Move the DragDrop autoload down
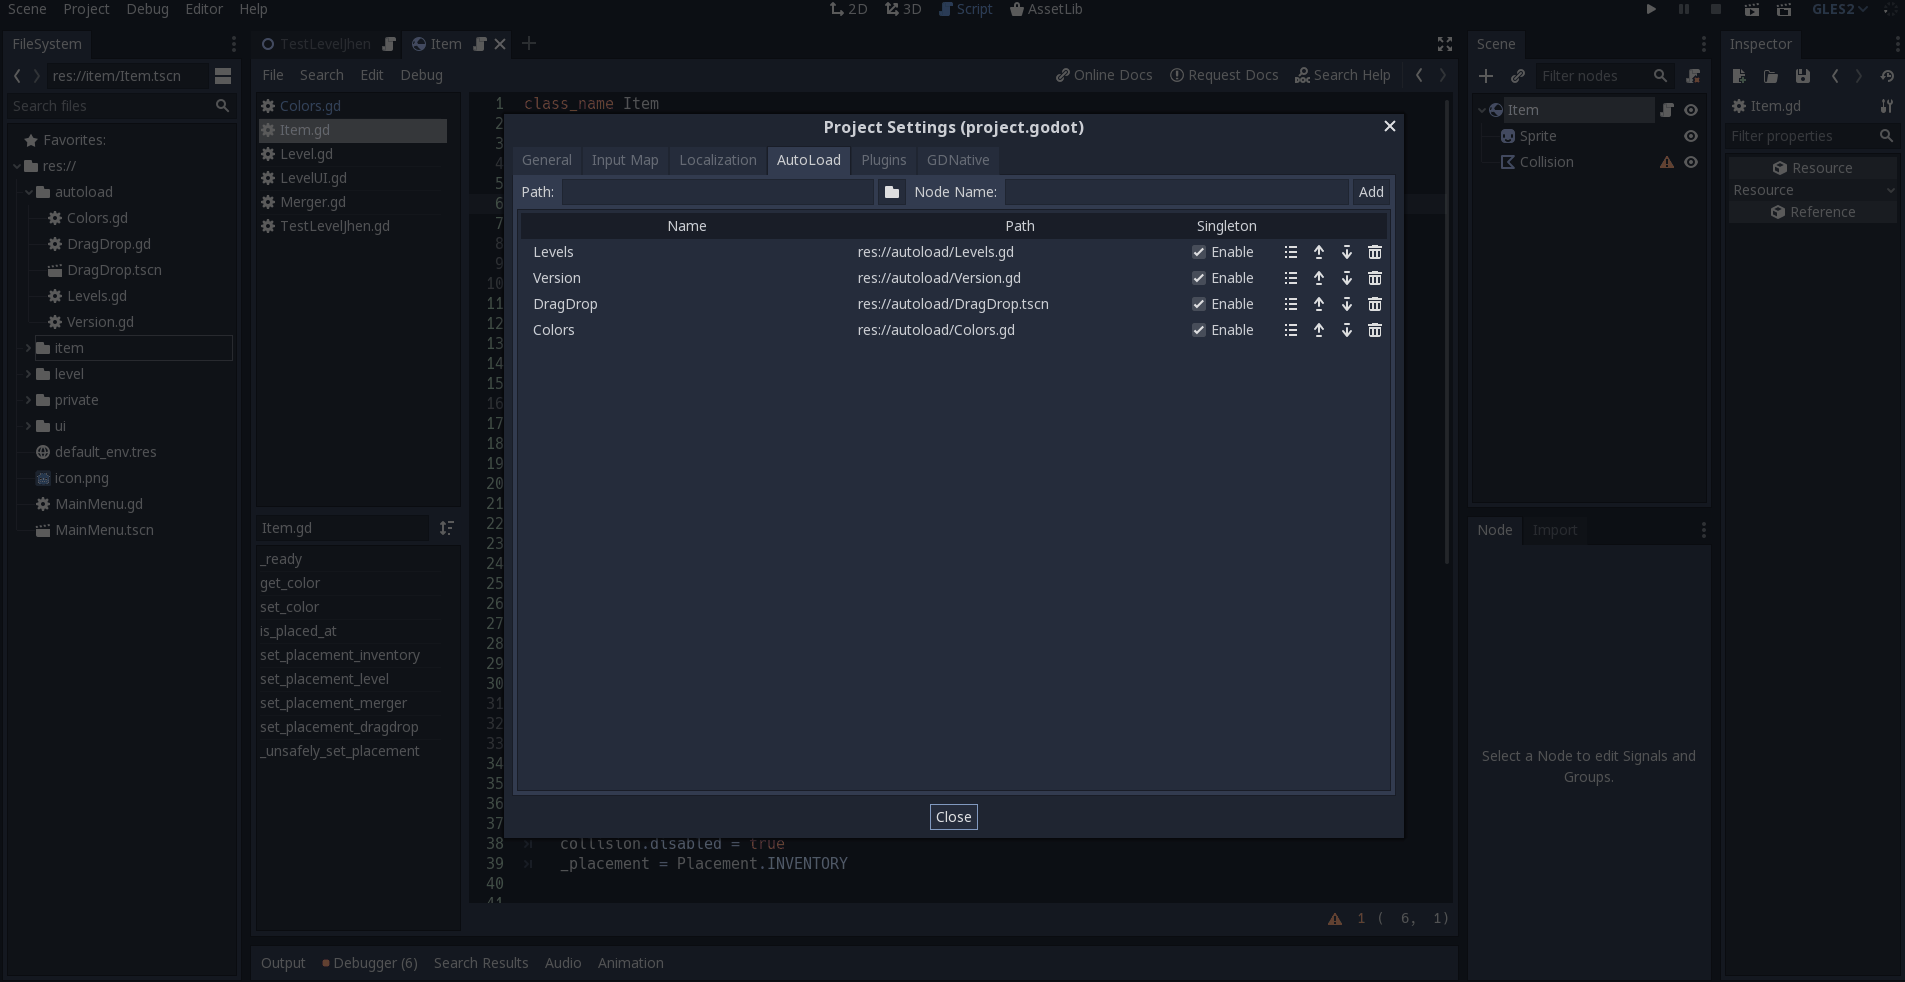The height and width of the screenshot is (982, 1905). (x=1345, y=304)
